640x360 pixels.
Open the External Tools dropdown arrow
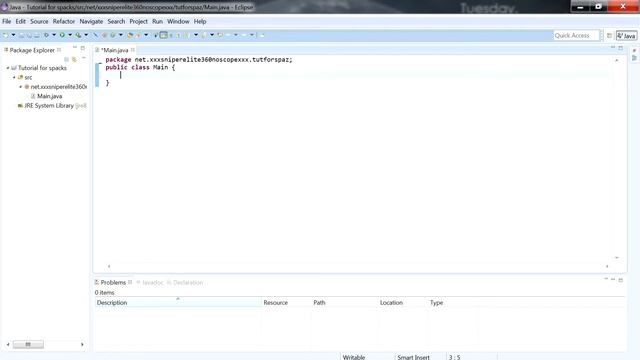pos(86,35)
